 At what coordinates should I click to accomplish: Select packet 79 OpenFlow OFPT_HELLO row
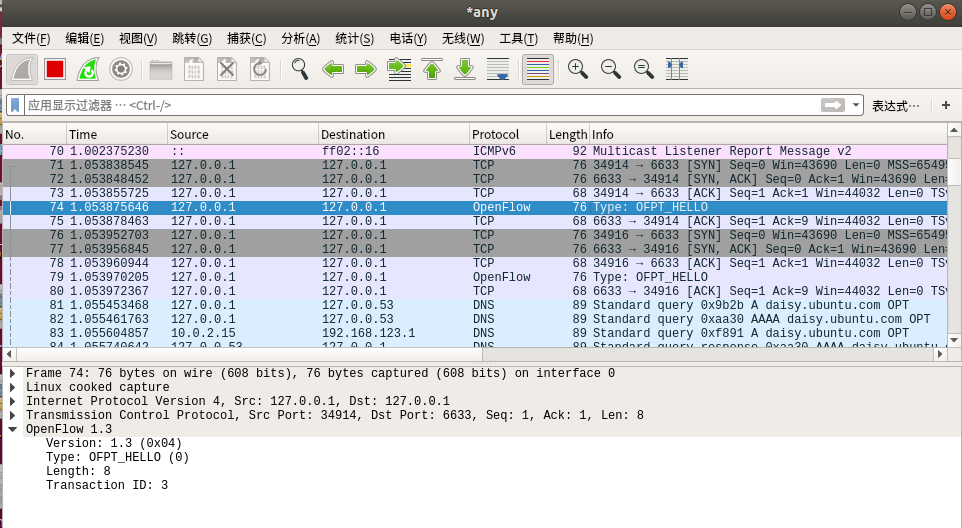click(475, 277)
